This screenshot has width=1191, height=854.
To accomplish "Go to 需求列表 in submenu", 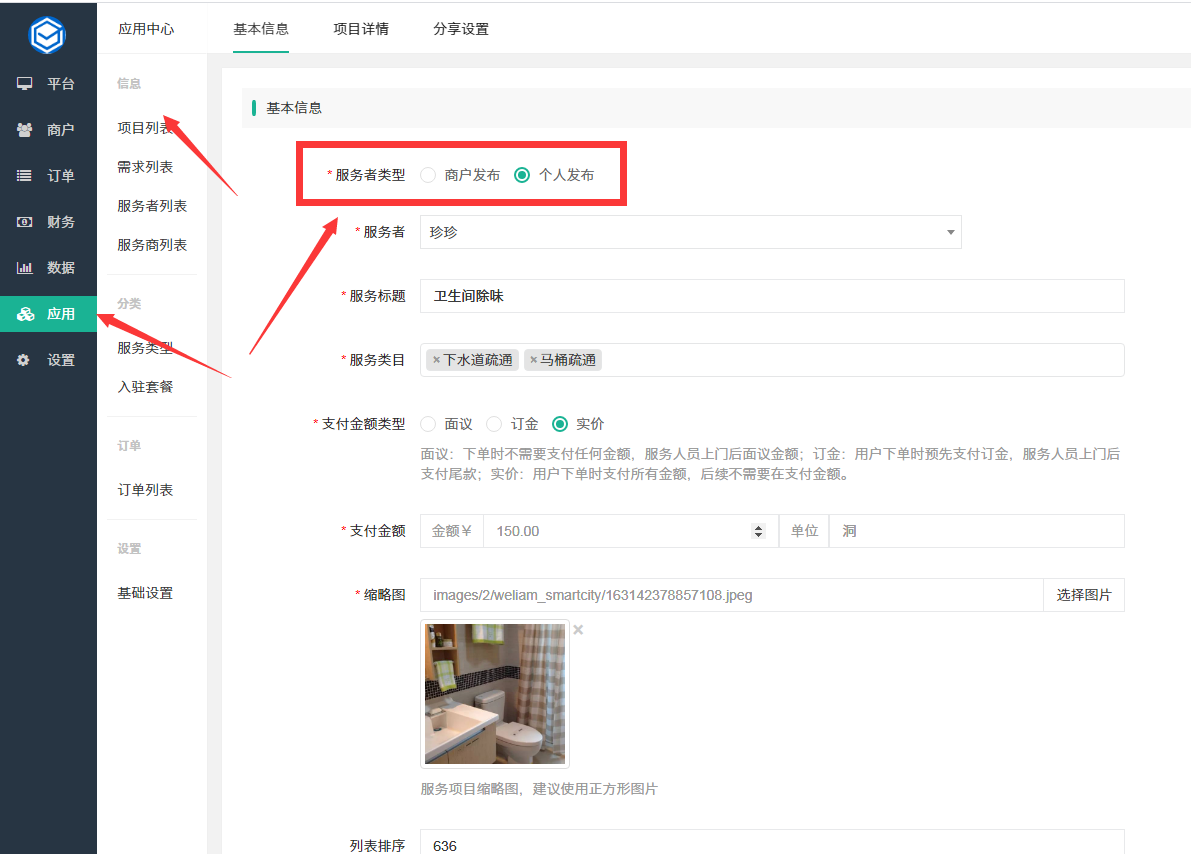I will click(145, 167).
